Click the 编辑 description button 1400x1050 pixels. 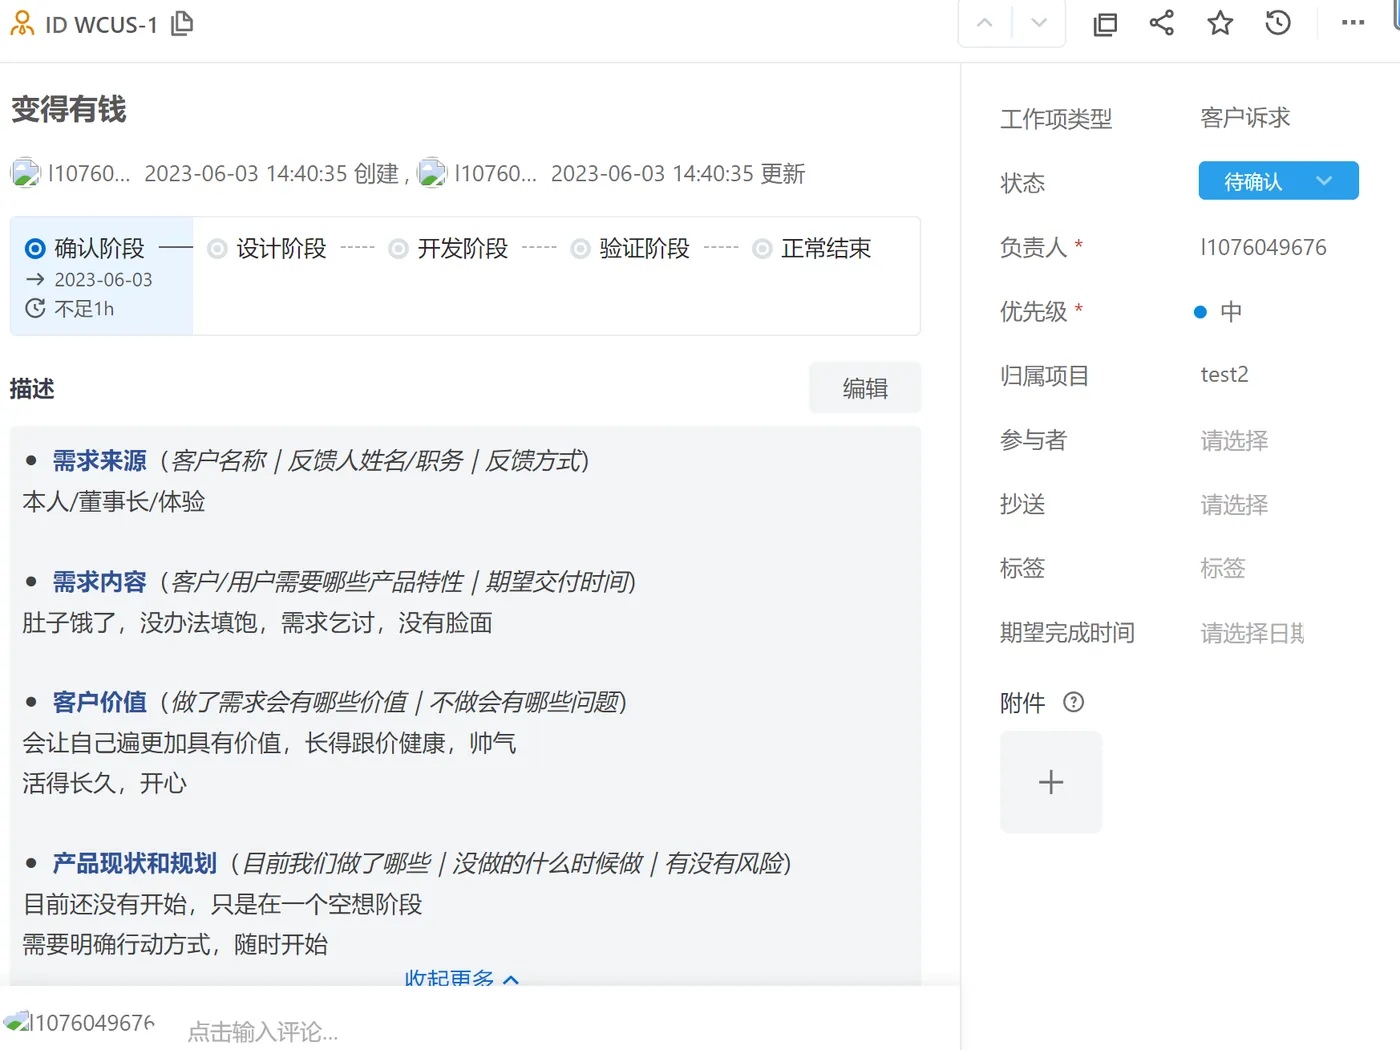click(865, 388)
